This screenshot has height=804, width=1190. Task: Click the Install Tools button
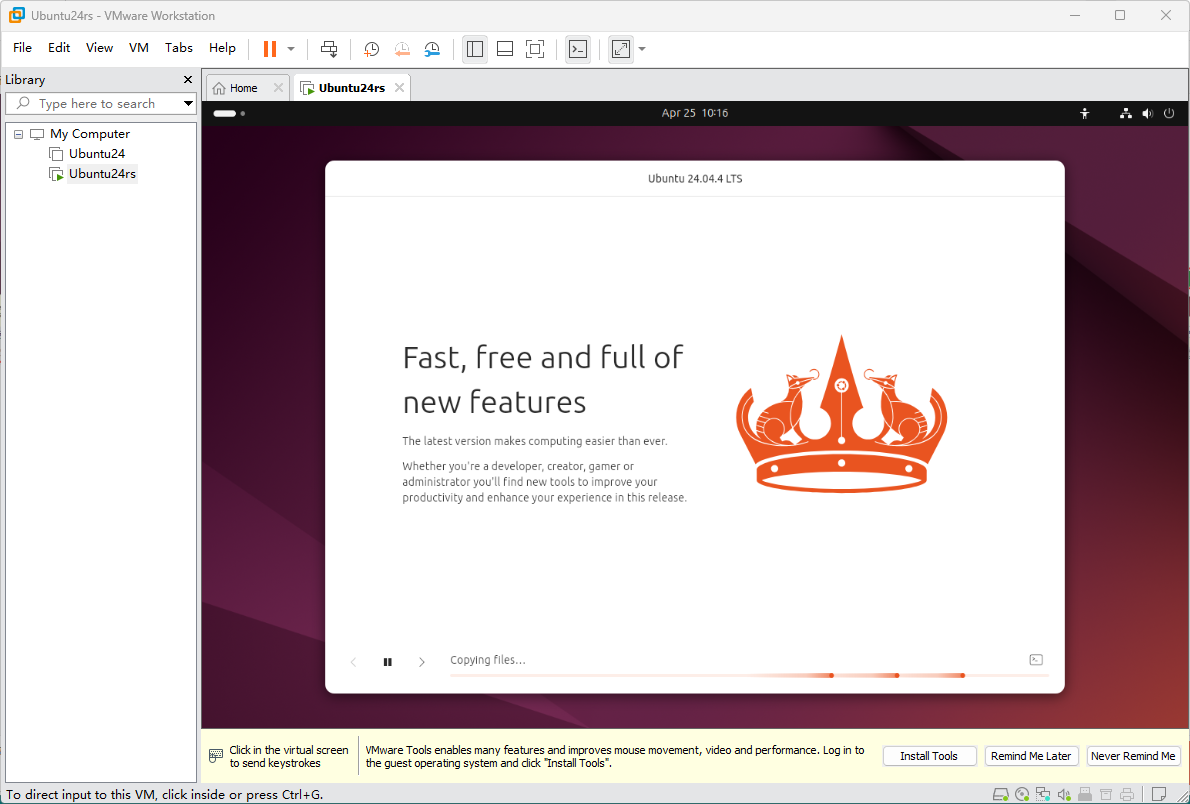(929, 756)
